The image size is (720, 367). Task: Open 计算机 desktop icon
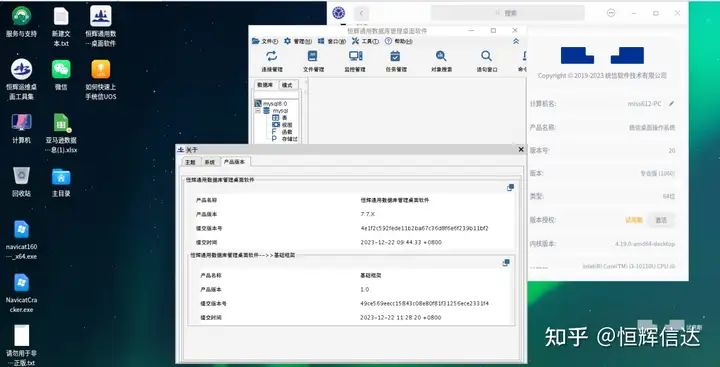pos(21,129)
